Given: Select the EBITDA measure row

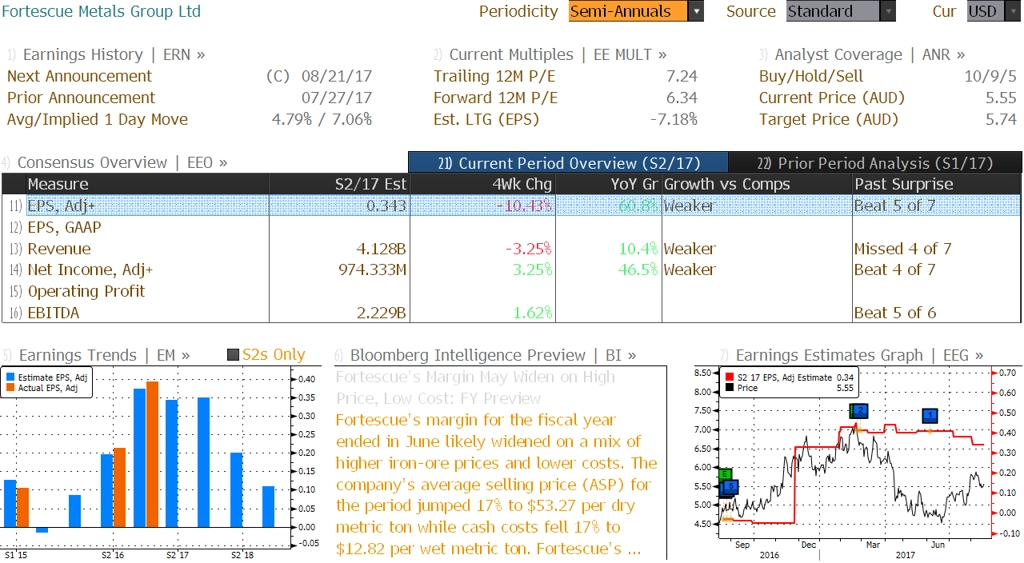Looking at the screenshot, I should point(511,313).
